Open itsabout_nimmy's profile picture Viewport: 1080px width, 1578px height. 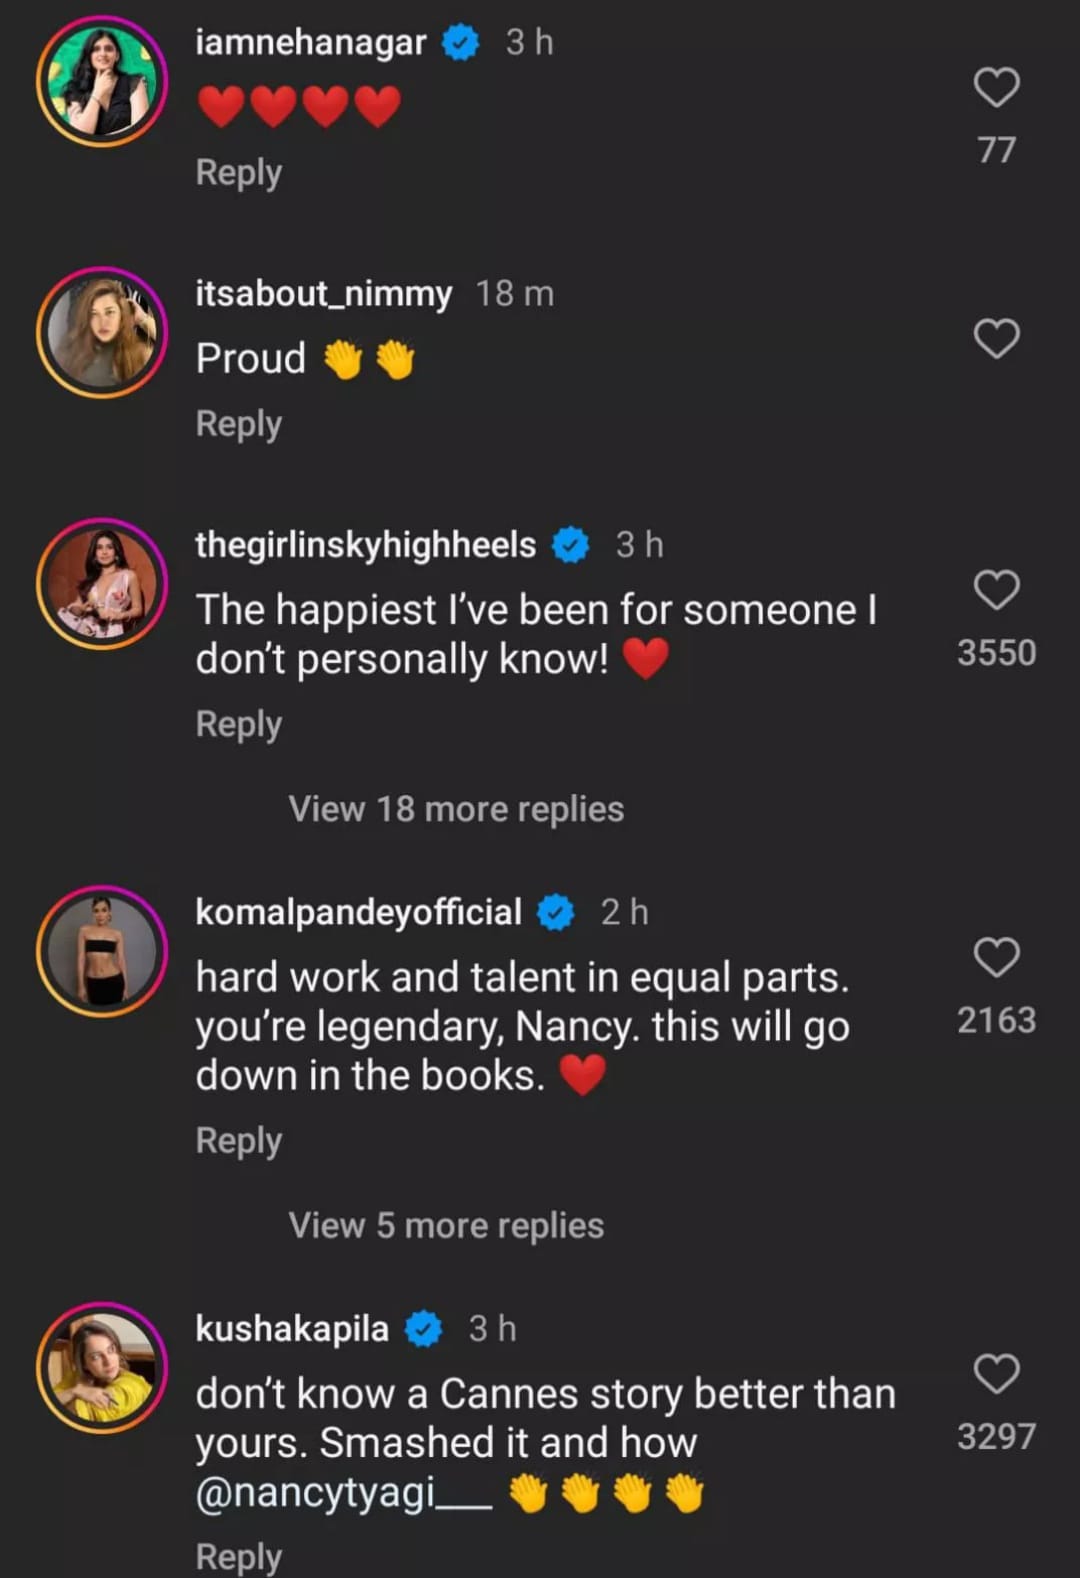(x=102, y=333)
